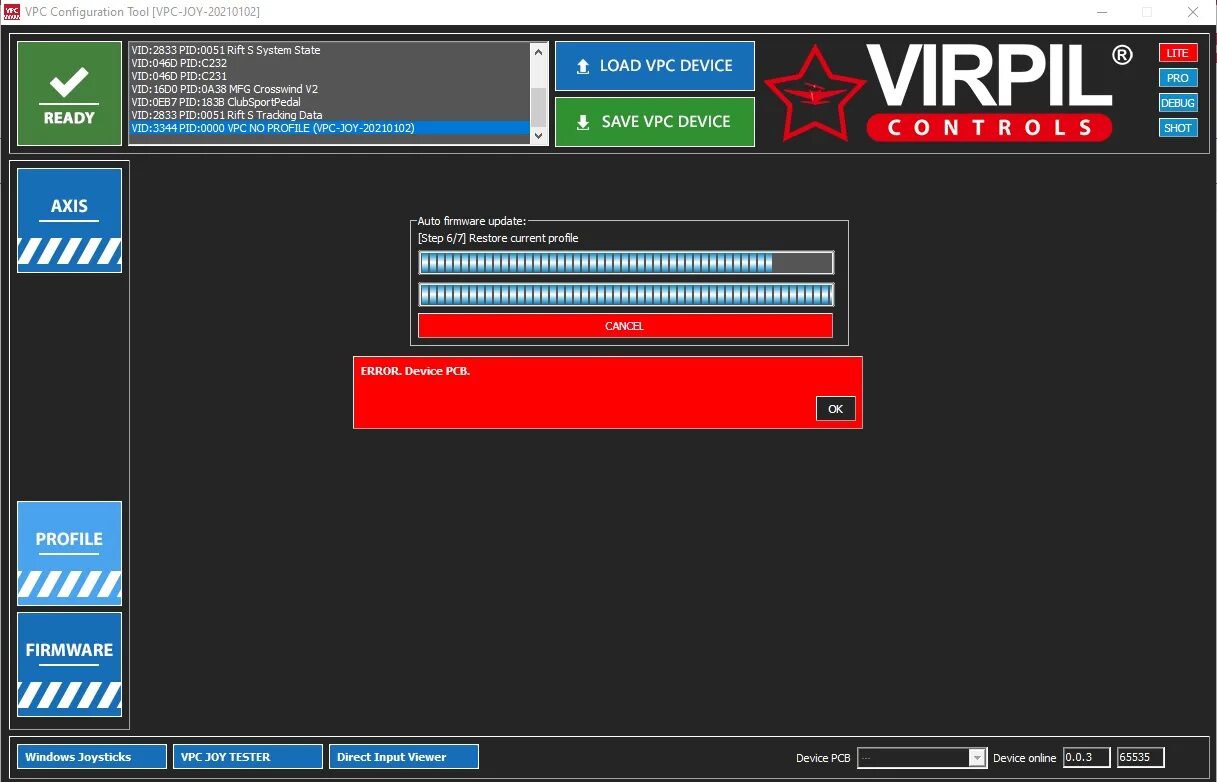Click the green READY checkmark button

click(x=69, y=94)
